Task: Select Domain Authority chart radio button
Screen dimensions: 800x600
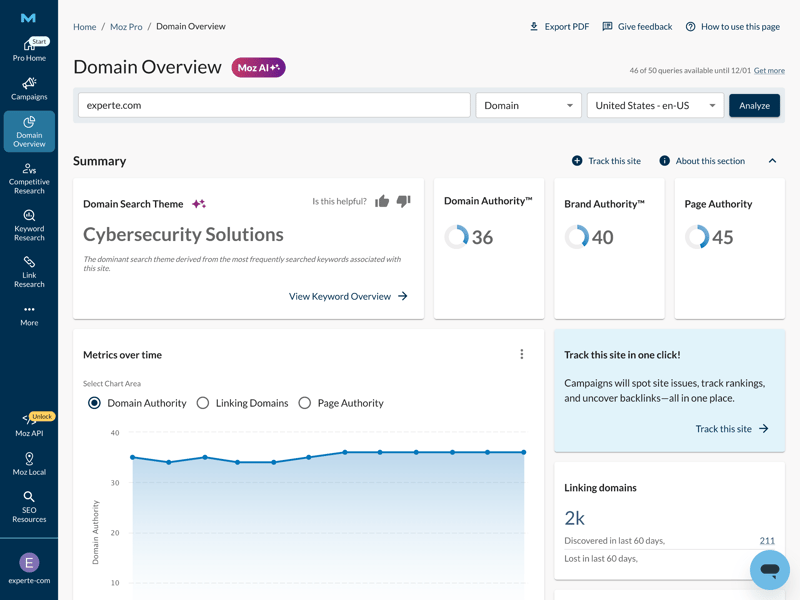Action: (x=94, y=403)
